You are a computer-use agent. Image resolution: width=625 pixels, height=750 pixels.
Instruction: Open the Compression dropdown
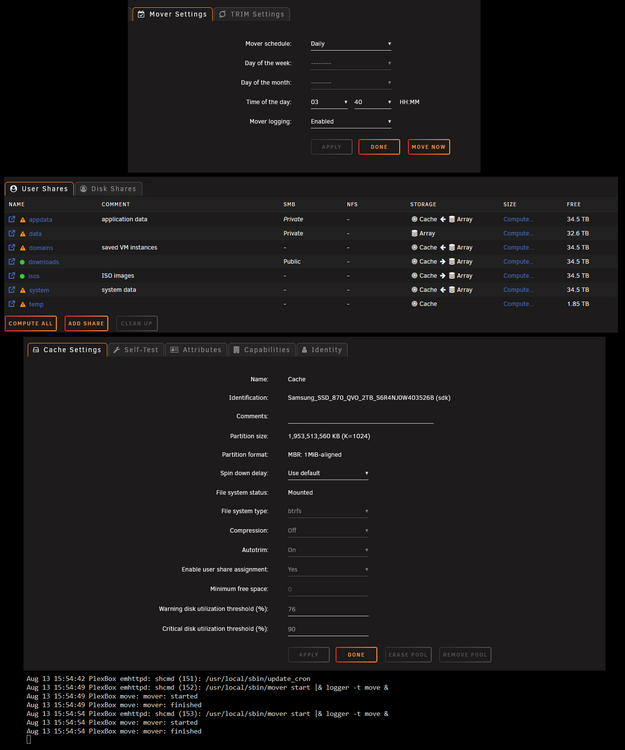[328, 531]
